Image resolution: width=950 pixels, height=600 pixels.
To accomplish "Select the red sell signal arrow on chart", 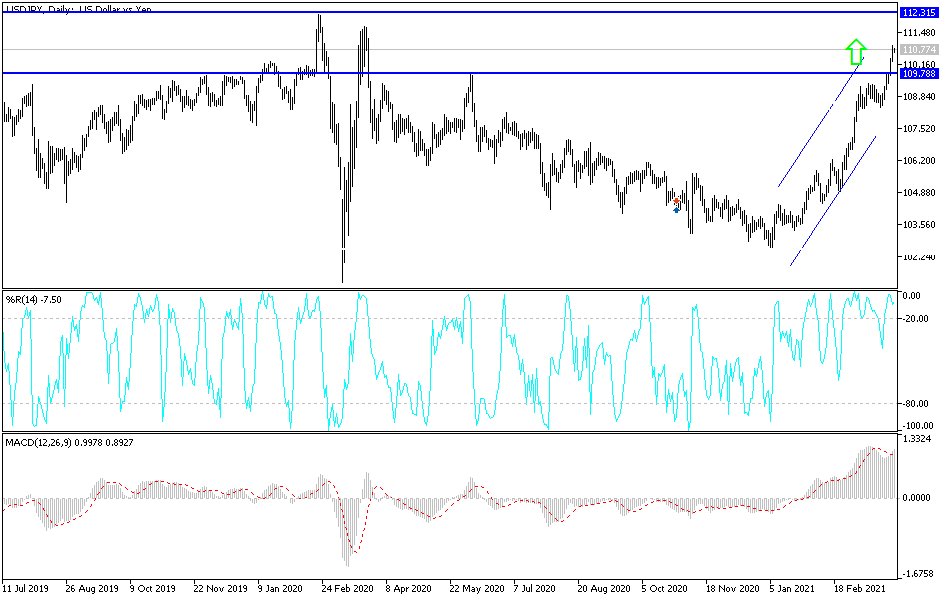I will [675, 199].
